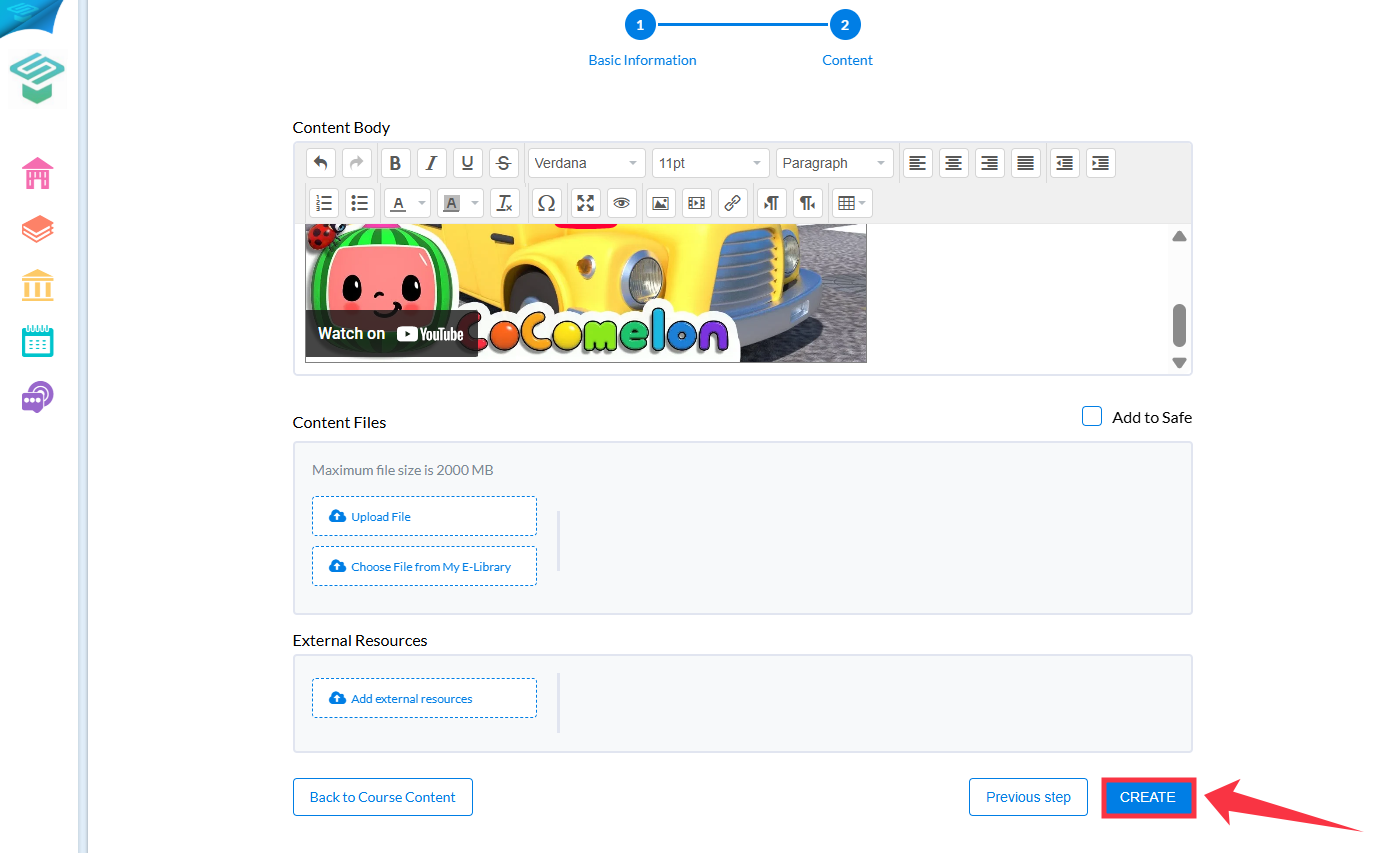
Task: Toggle bold formatting
Action: tap(395, 163)
